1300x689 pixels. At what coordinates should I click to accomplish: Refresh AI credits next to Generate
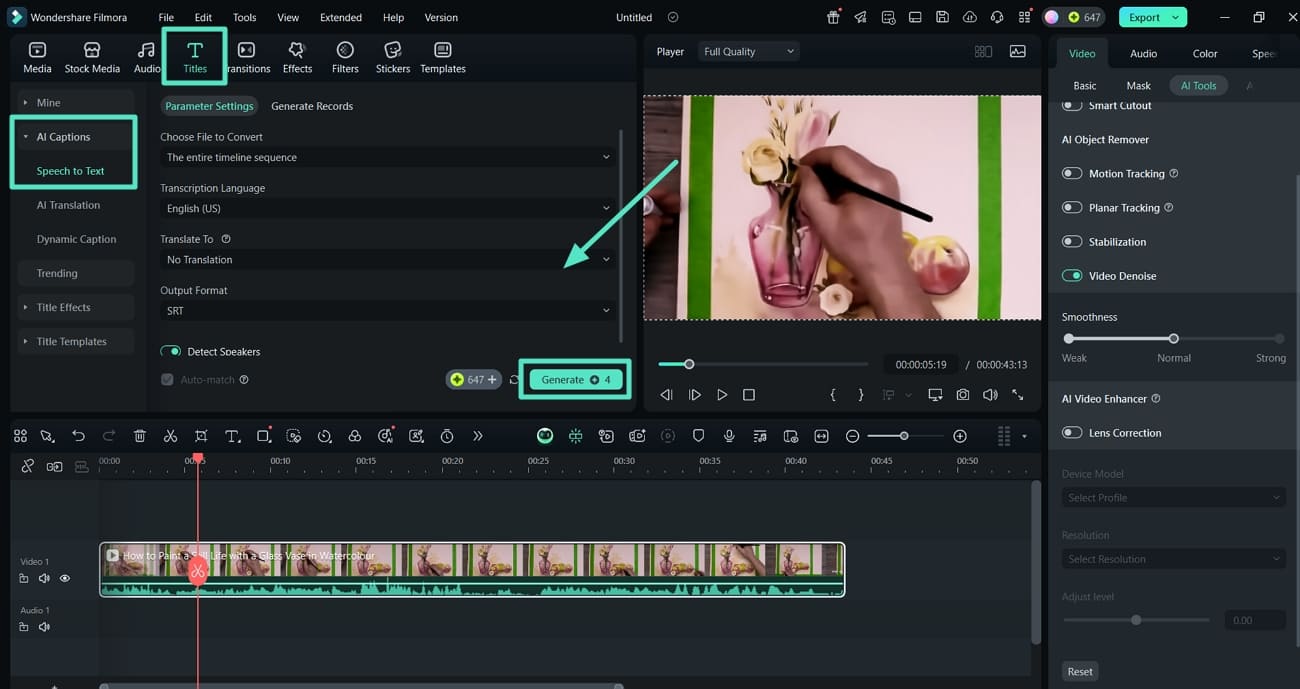[514, 380]
